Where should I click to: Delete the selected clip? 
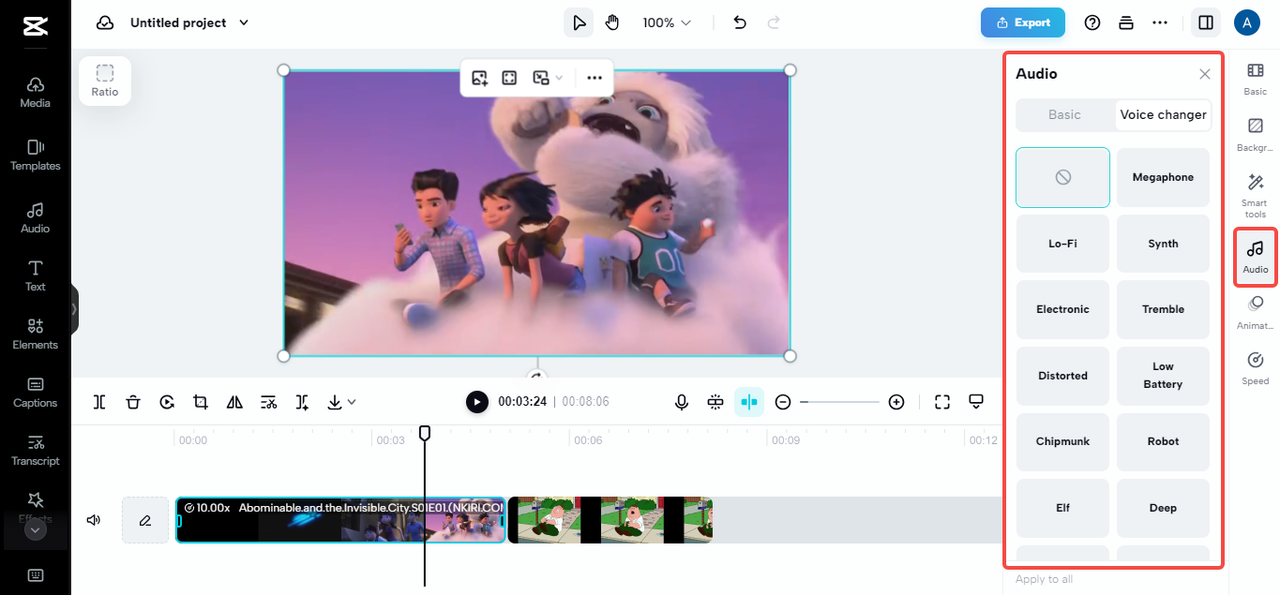point(133,402)
